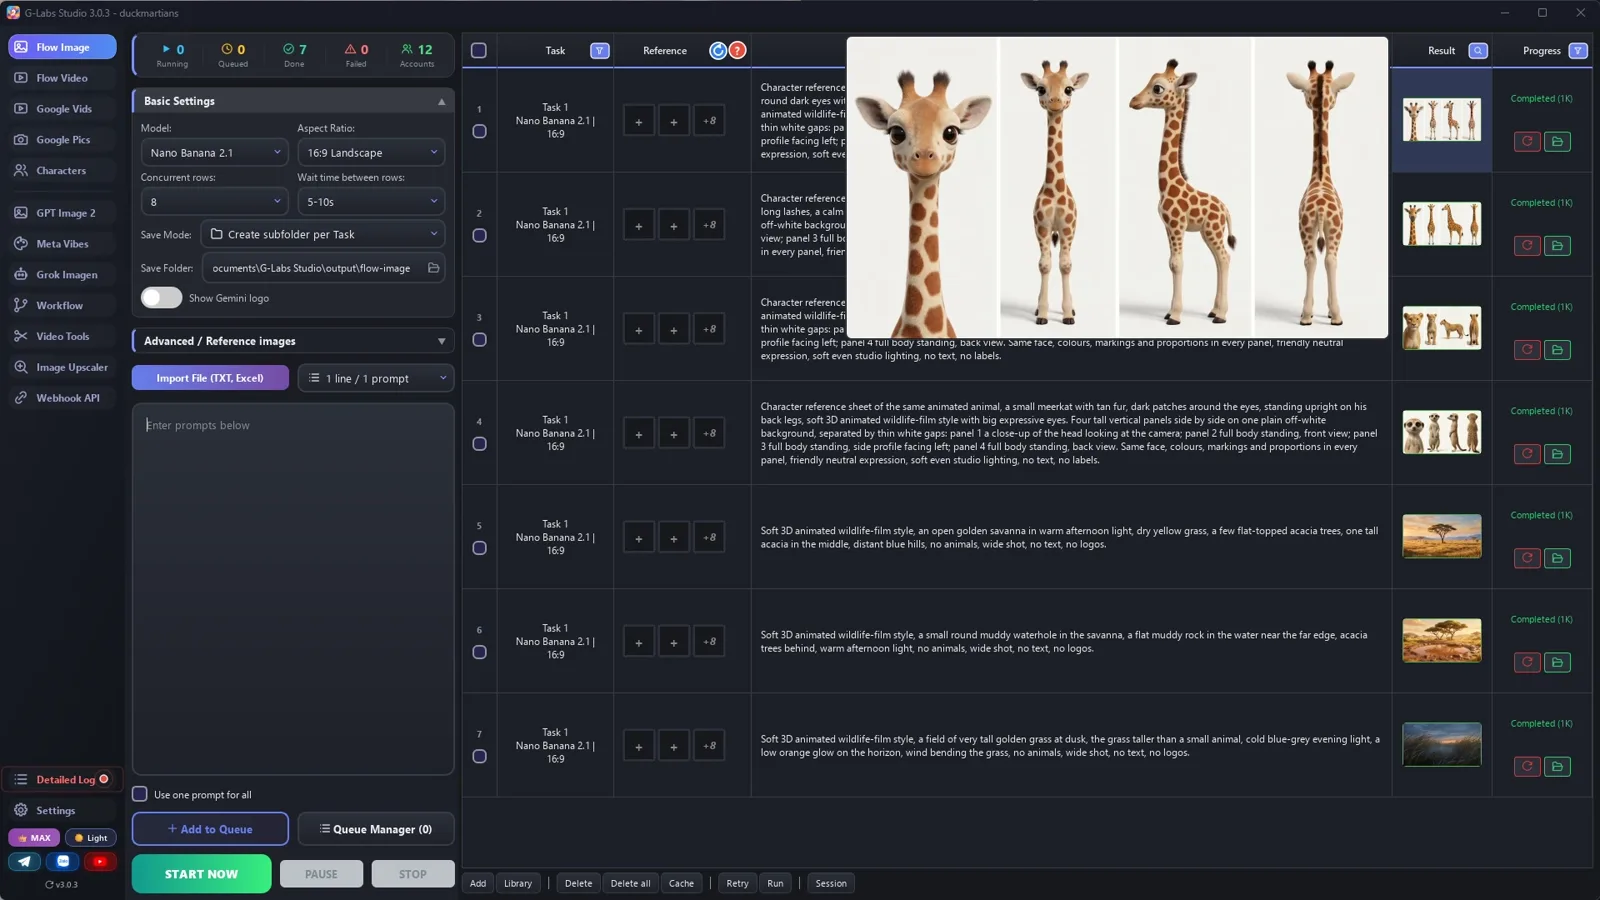
Task: Filter tasks using Task column filter icon
Action: [600, 50]
